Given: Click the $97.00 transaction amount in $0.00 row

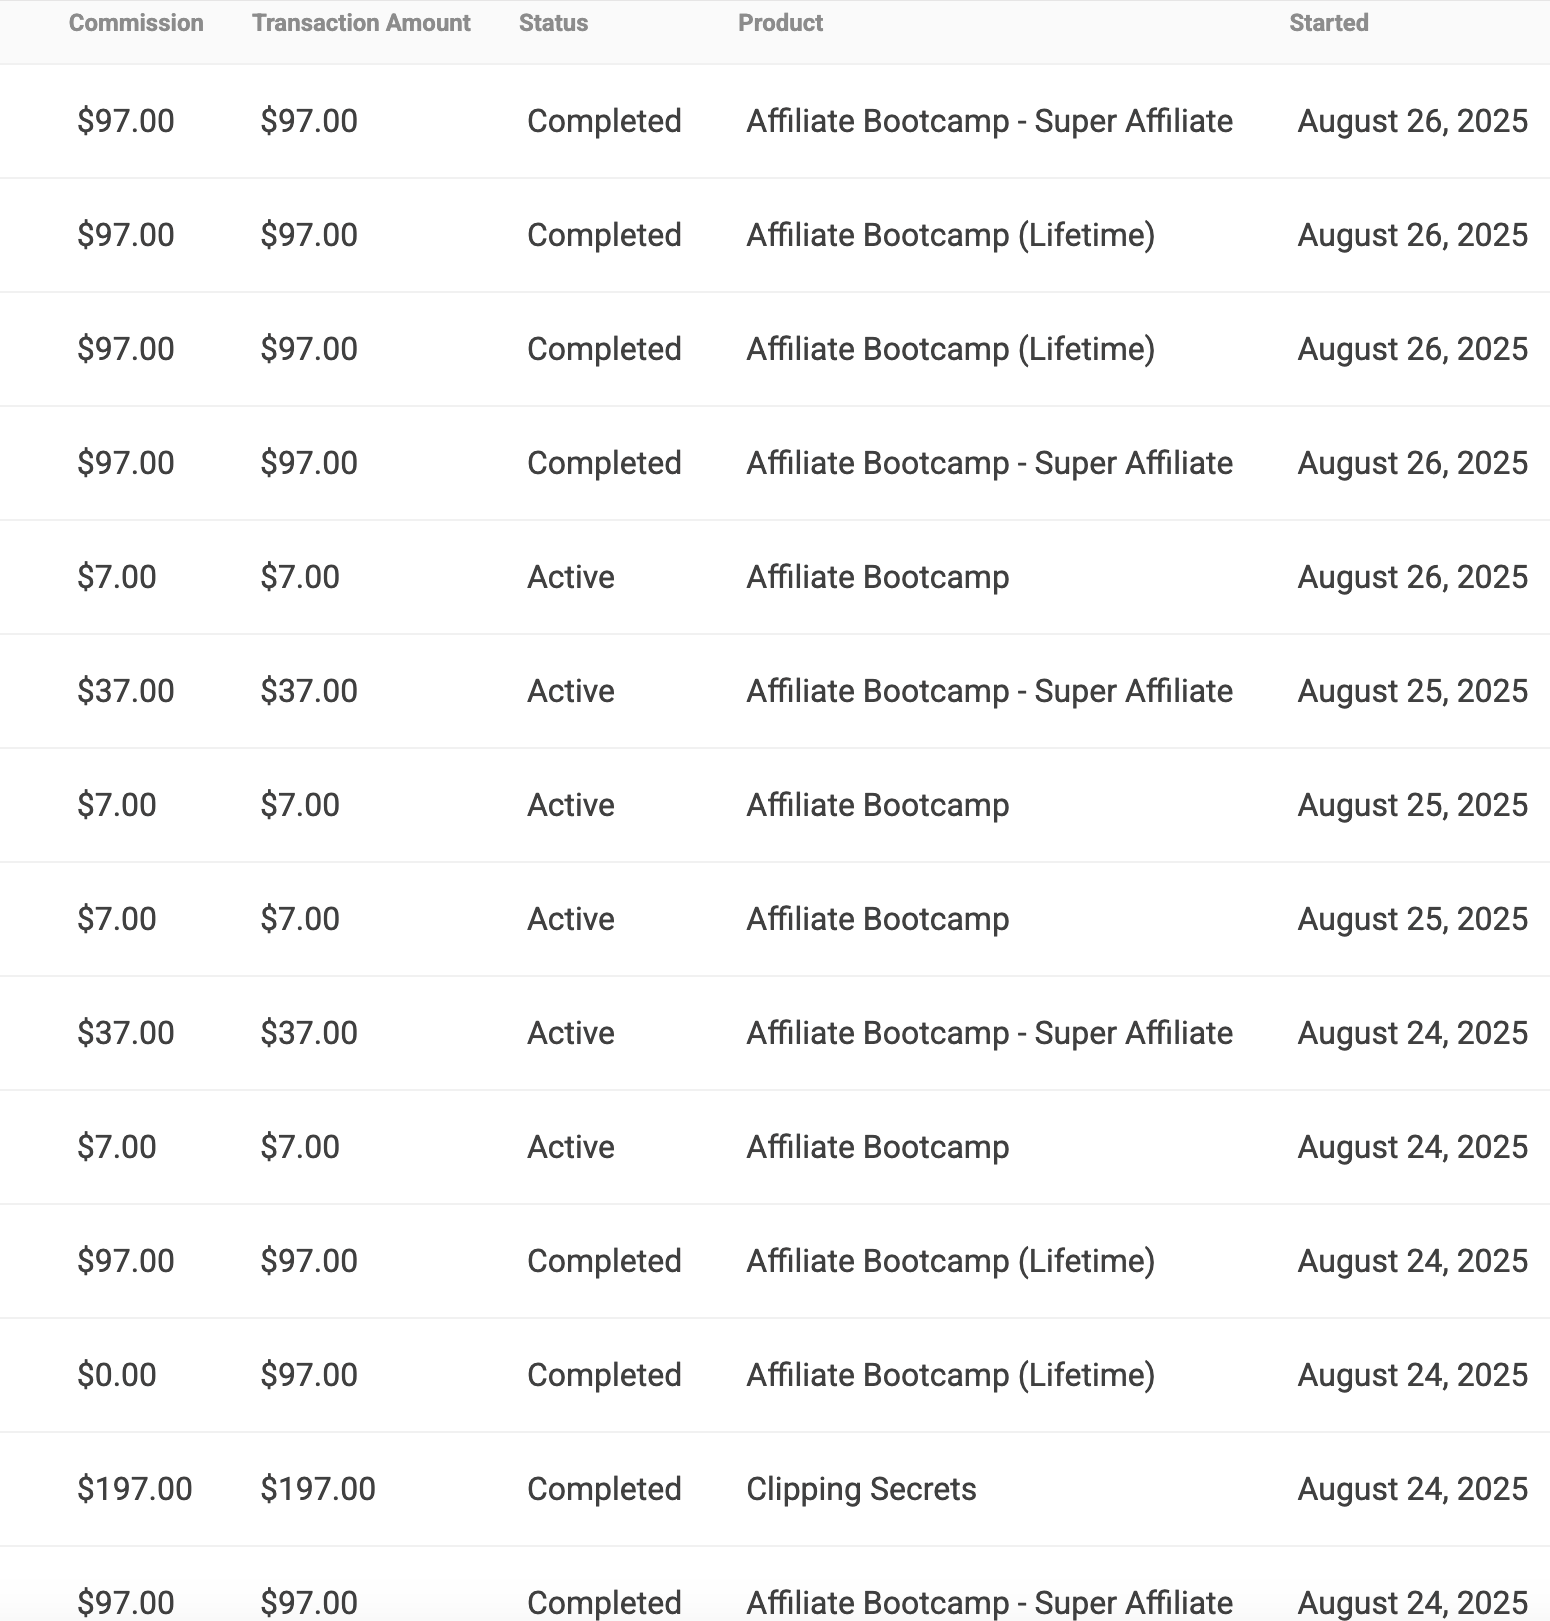Looking at the screenshot, I should 309,1375.
